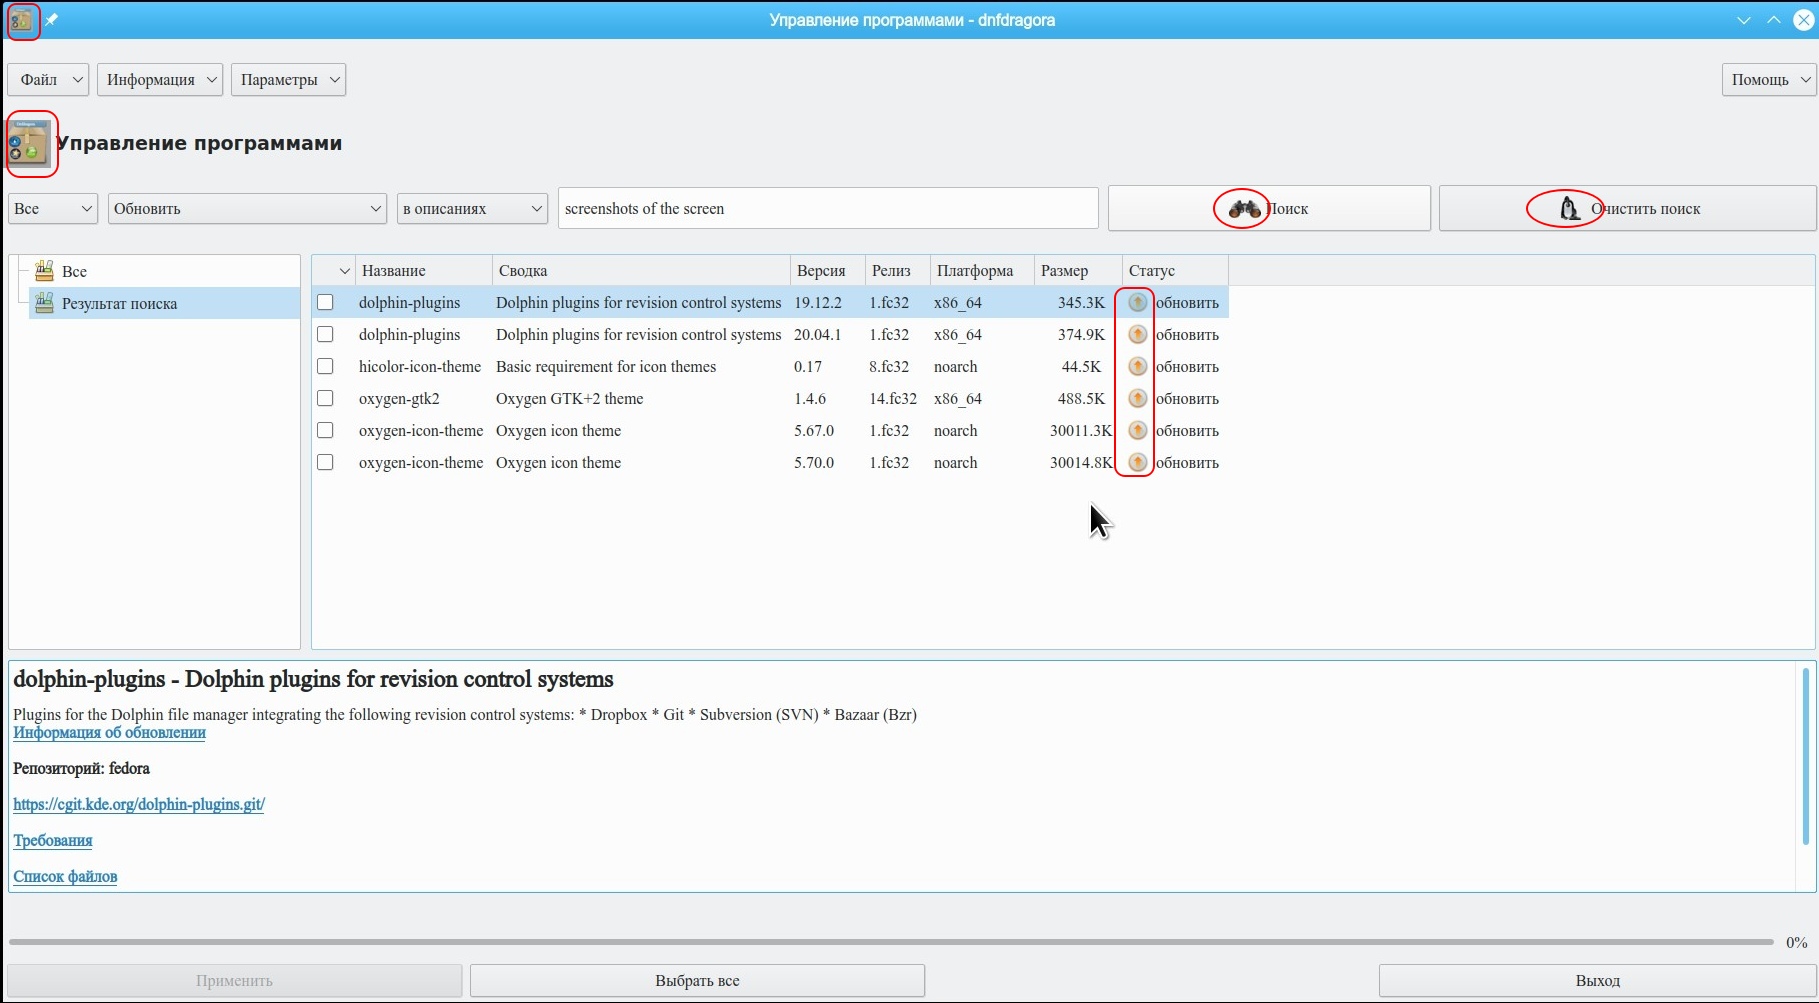Click the description panel vertical scrollbar
Viewport: 1819px width, 1003px height.
point(1806,757)
